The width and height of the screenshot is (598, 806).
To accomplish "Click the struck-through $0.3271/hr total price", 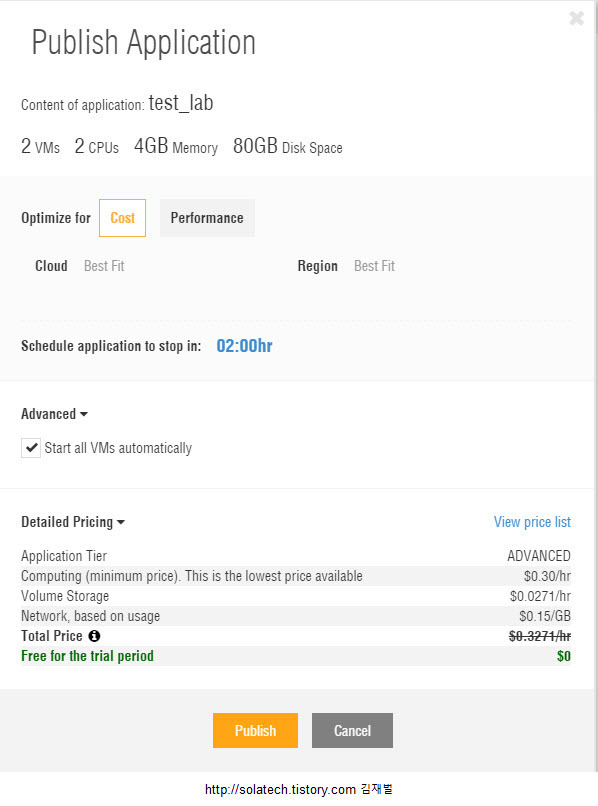I will tap(540, 636).
